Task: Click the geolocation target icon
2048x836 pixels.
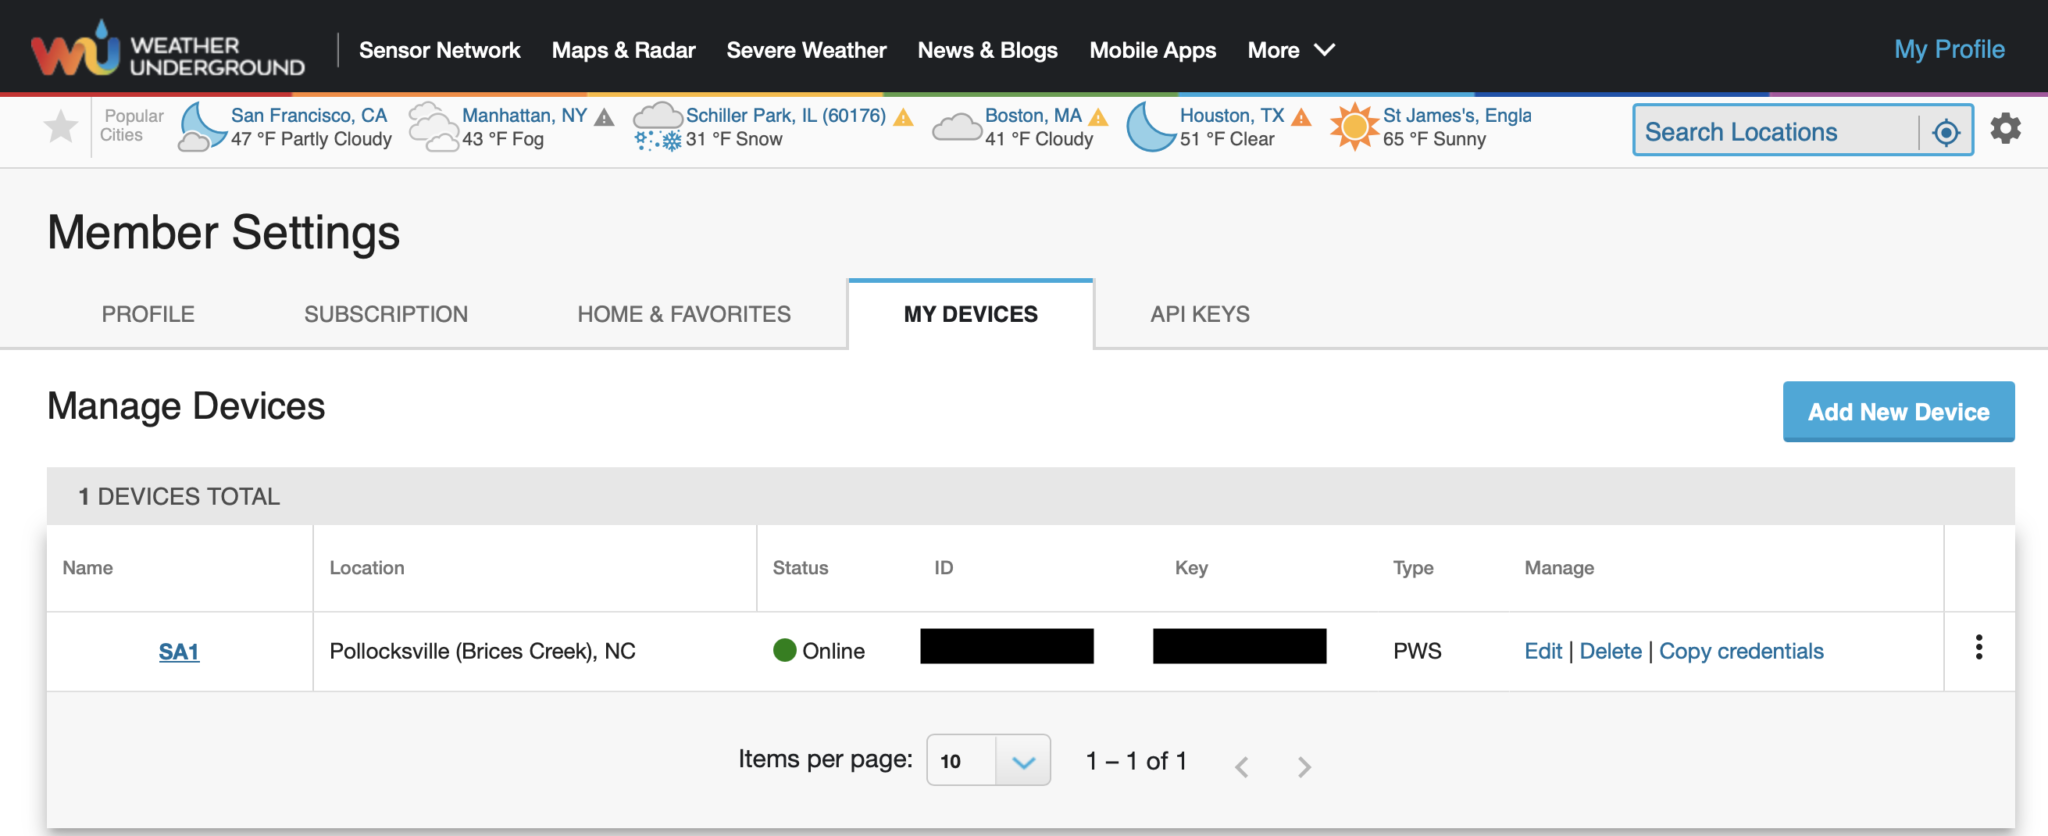Action: pyautogui.click(x=1946, y=132)
